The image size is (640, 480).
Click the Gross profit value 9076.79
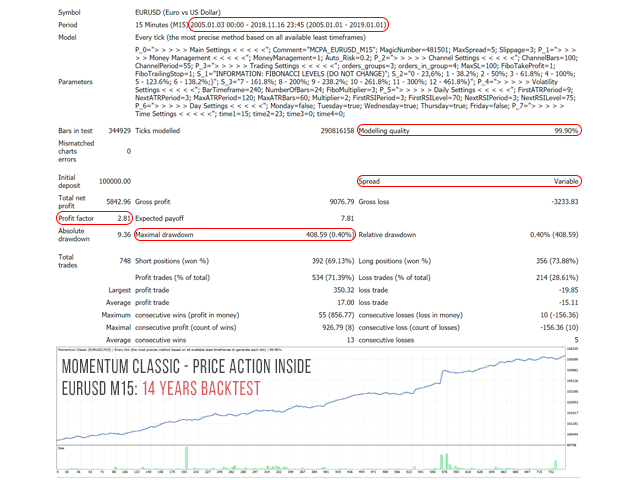pyautogui.click(x=342, y=202)
